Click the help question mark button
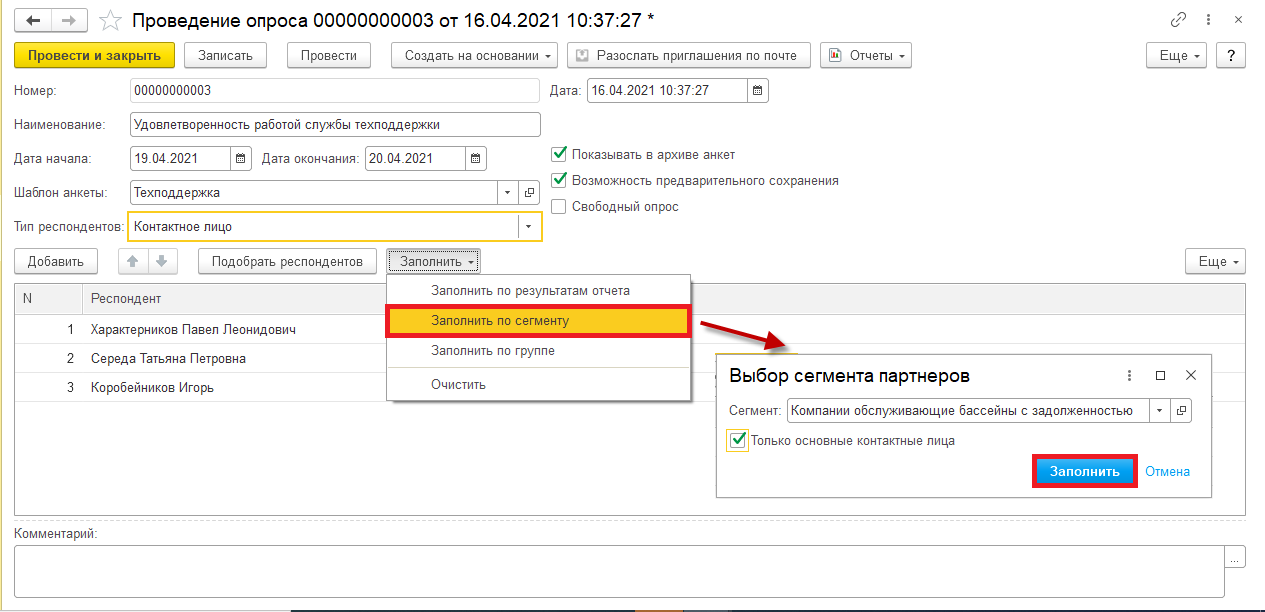The height and width of the screenshot is (612, 1265). [1231, 55]
